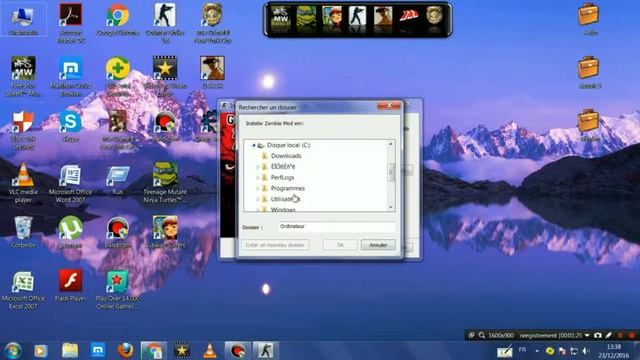
Task: Open the Ordinateur desktop icon
Action: click(23, 19)
